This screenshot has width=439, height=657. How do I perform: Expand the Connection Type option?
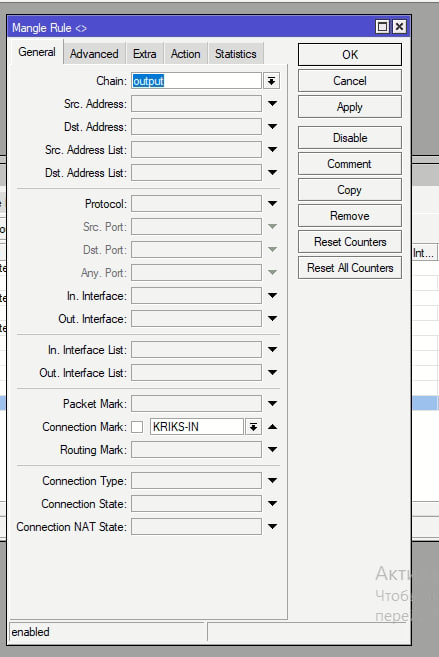coord(272,481)
